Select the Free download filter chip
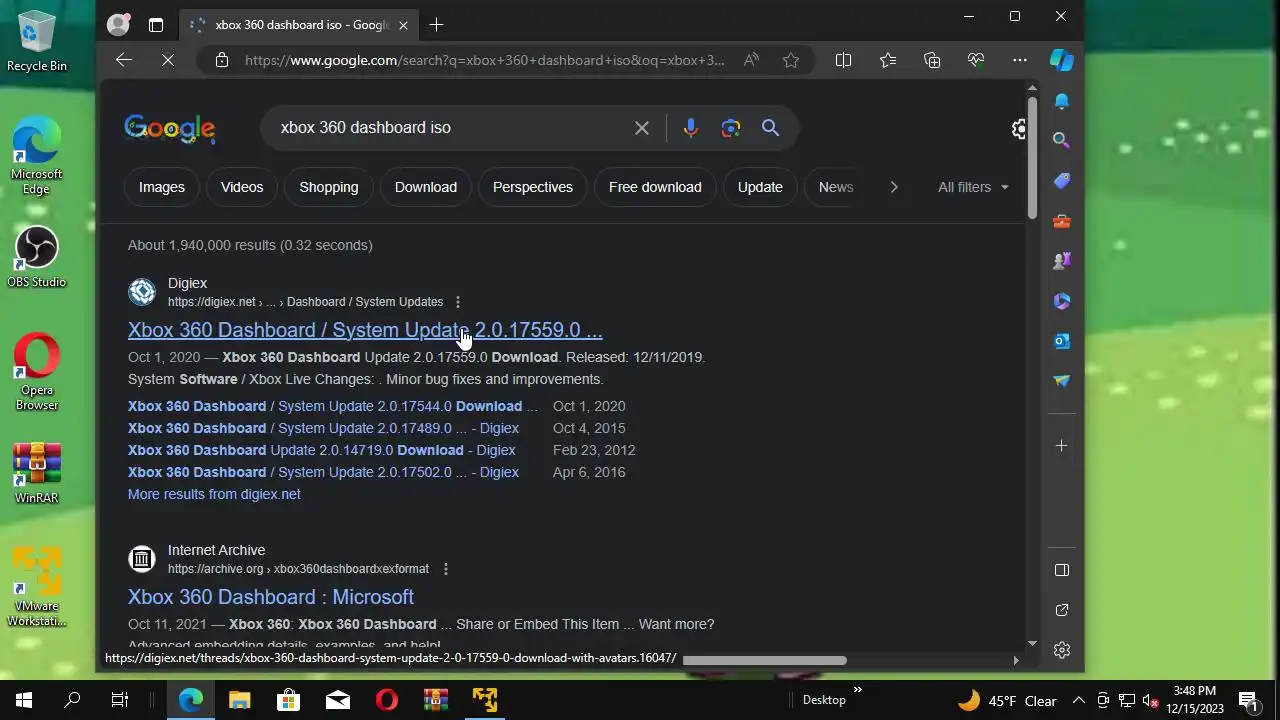 [x=655, y=187]
